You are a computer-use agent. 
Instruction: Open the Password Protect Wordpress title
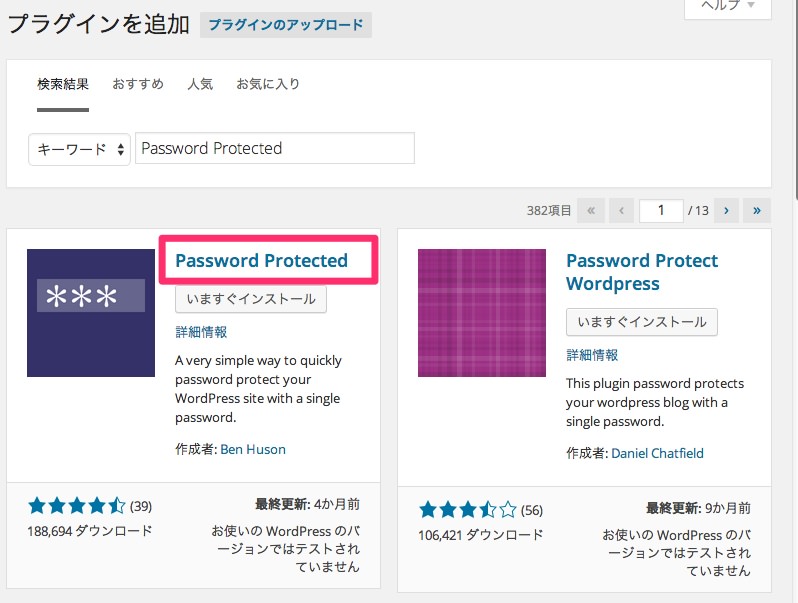pyautogui.click(x=642, y=272)
